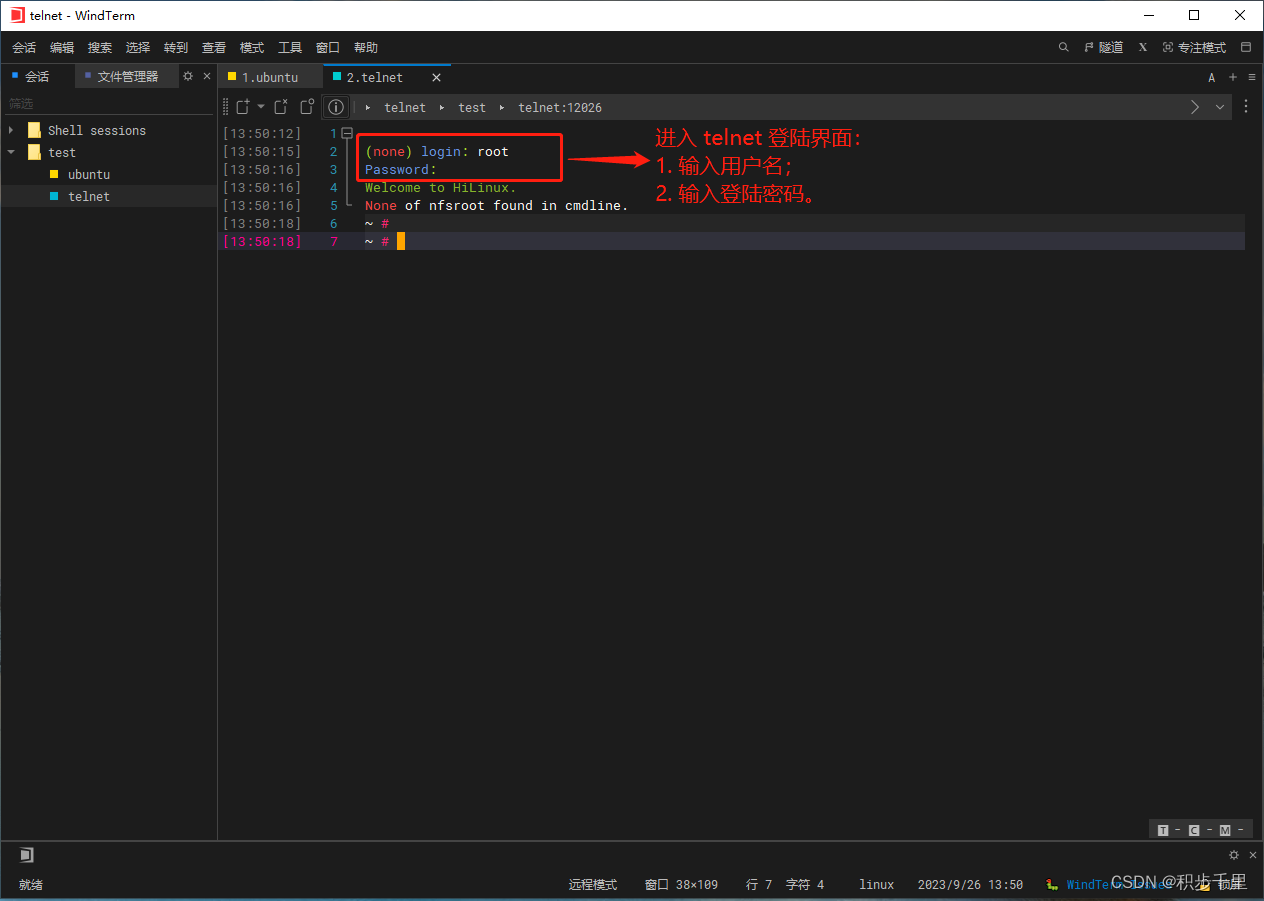Viewport: 1264px width, 901px height.
Task: Open the 转到 menu
Action: 176,47
